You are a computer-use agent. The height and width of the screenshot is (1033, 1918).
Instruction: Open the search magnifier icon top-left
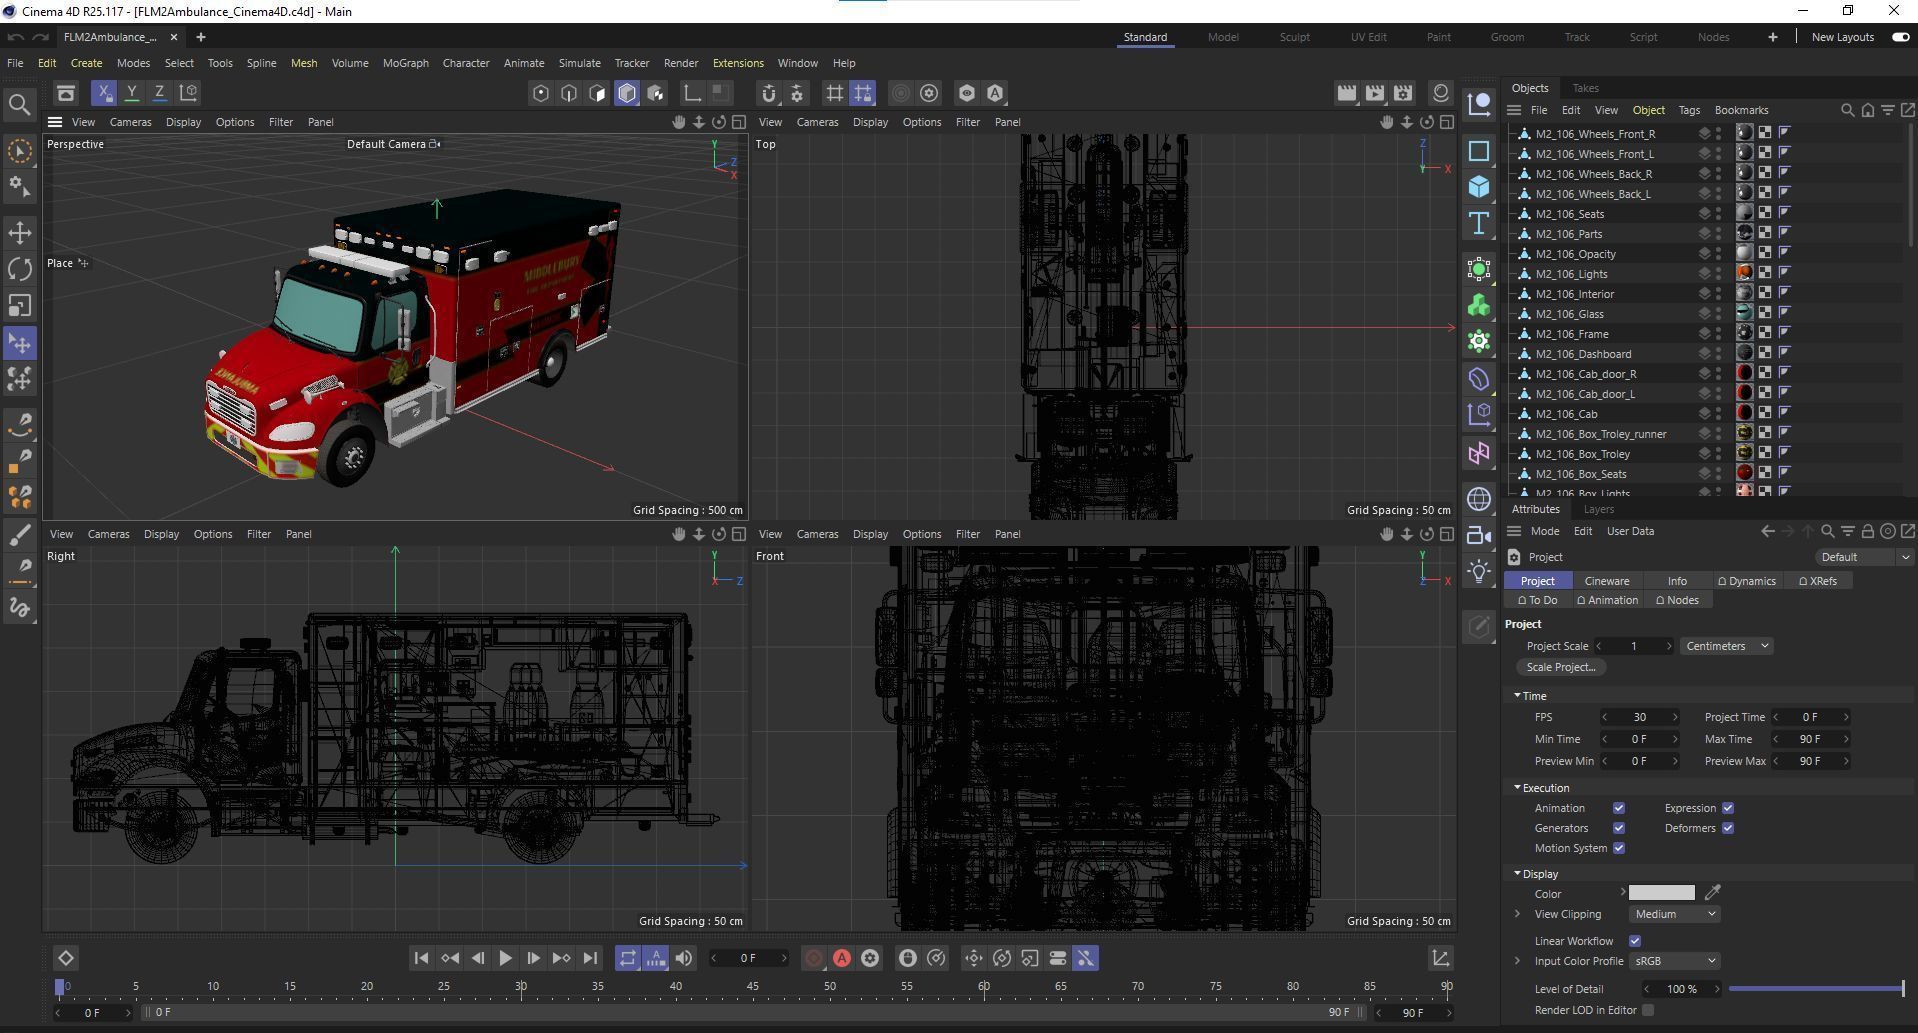[x=19, y=104]
